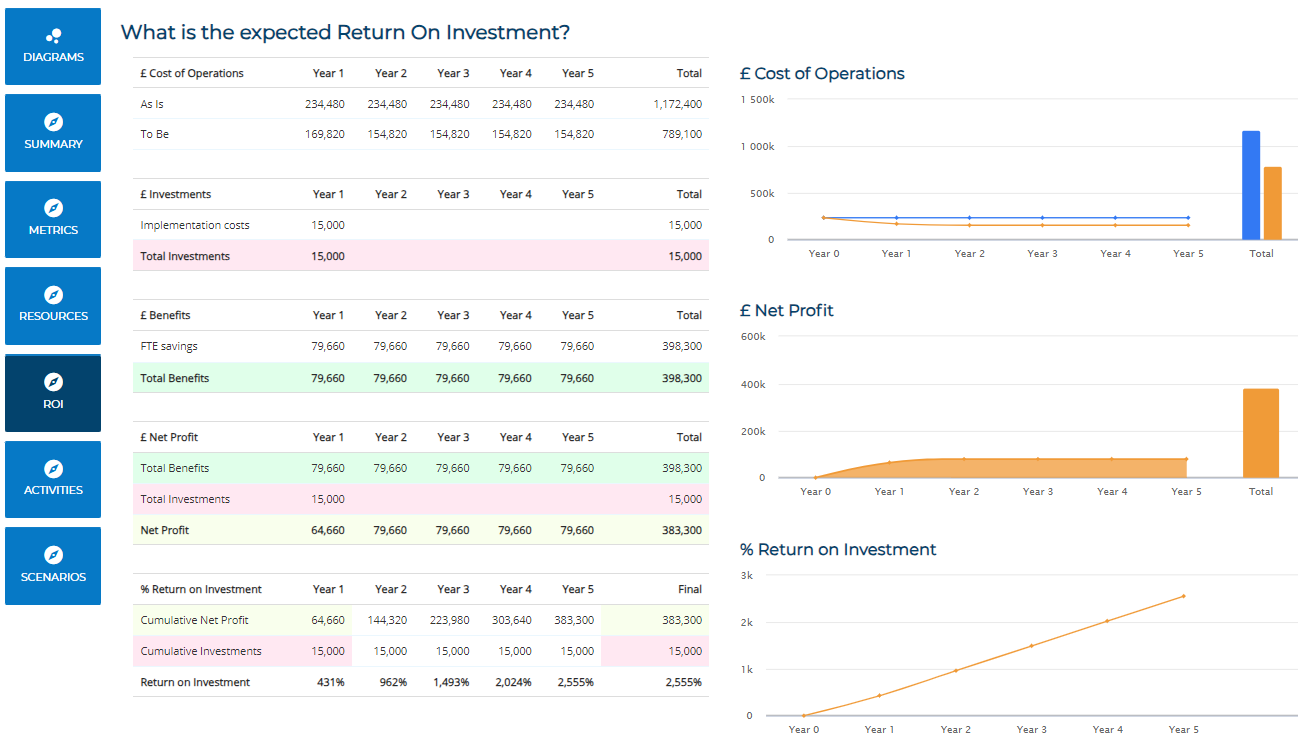
Task: Select the FTE savings row label
Action: pyautogui.click(x=169, y=346)
